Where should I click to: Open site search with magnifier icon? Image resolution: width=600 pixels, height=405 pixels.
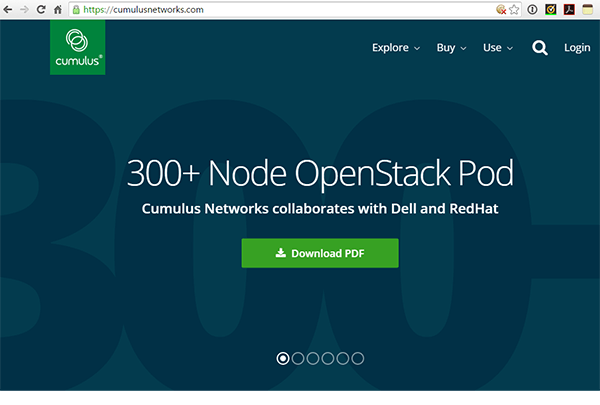click(540, 48)
